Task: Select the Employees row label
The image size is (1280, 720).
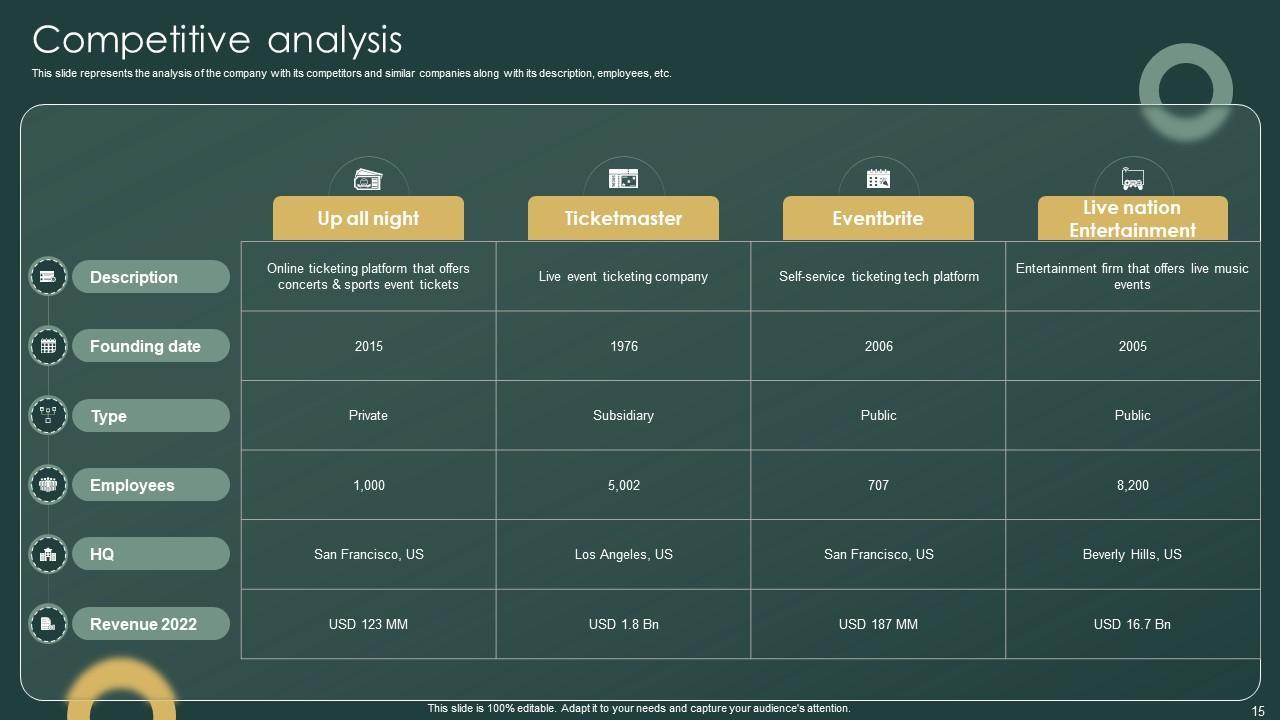Action: [151, 485]
